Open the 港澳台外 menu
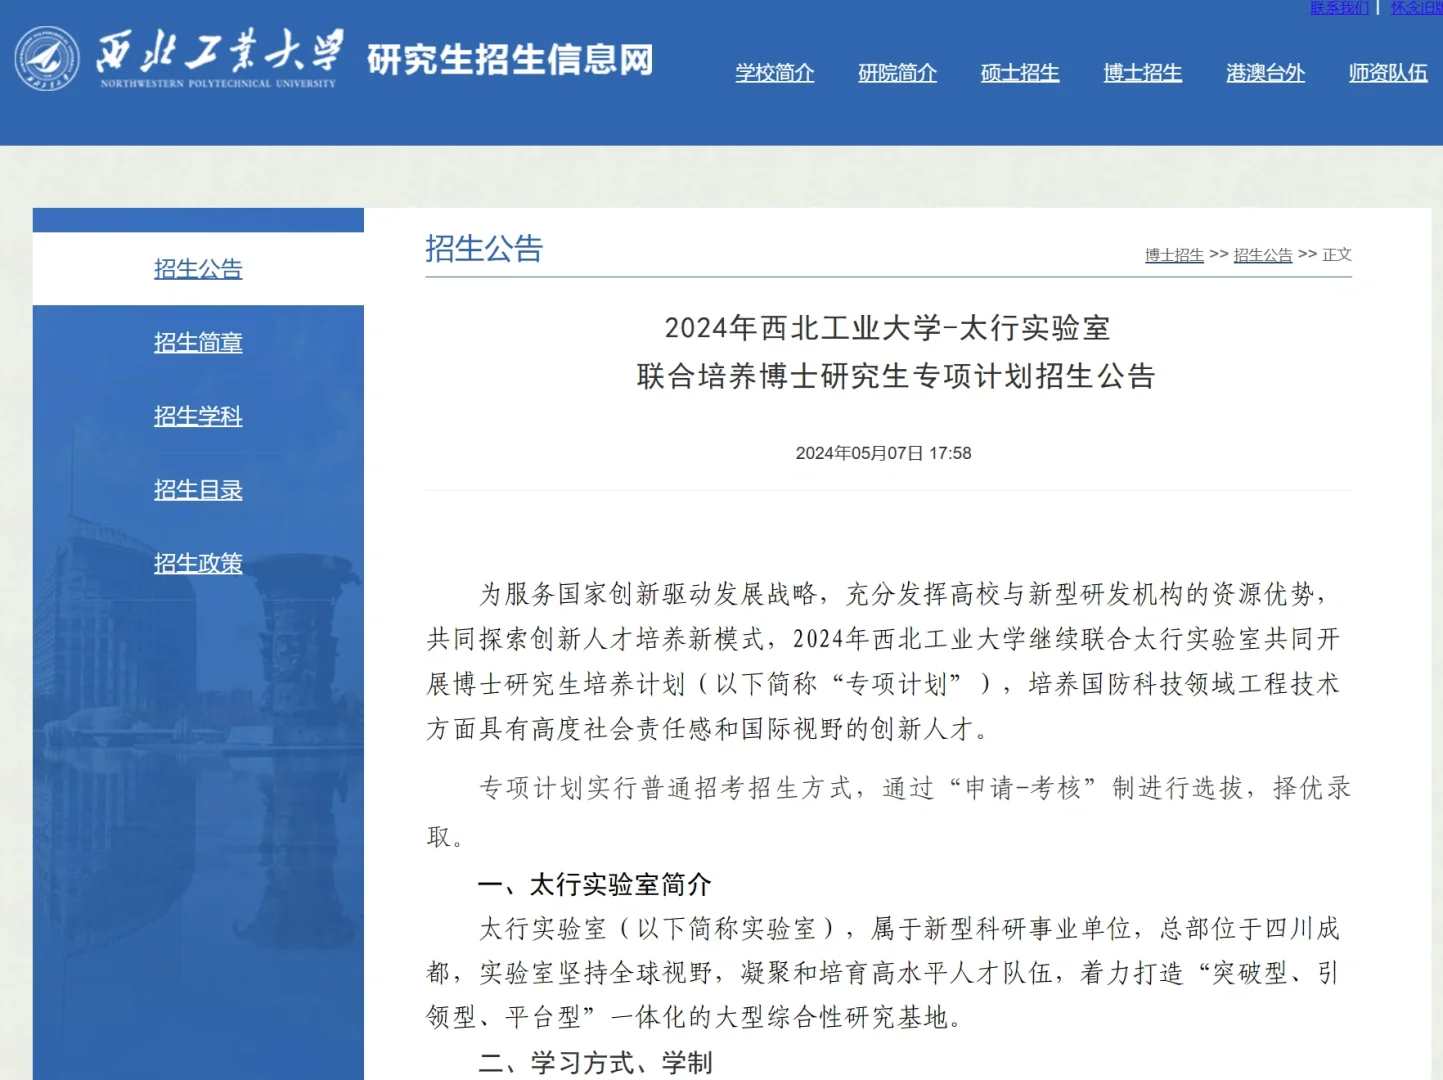 pos(1265,73)
